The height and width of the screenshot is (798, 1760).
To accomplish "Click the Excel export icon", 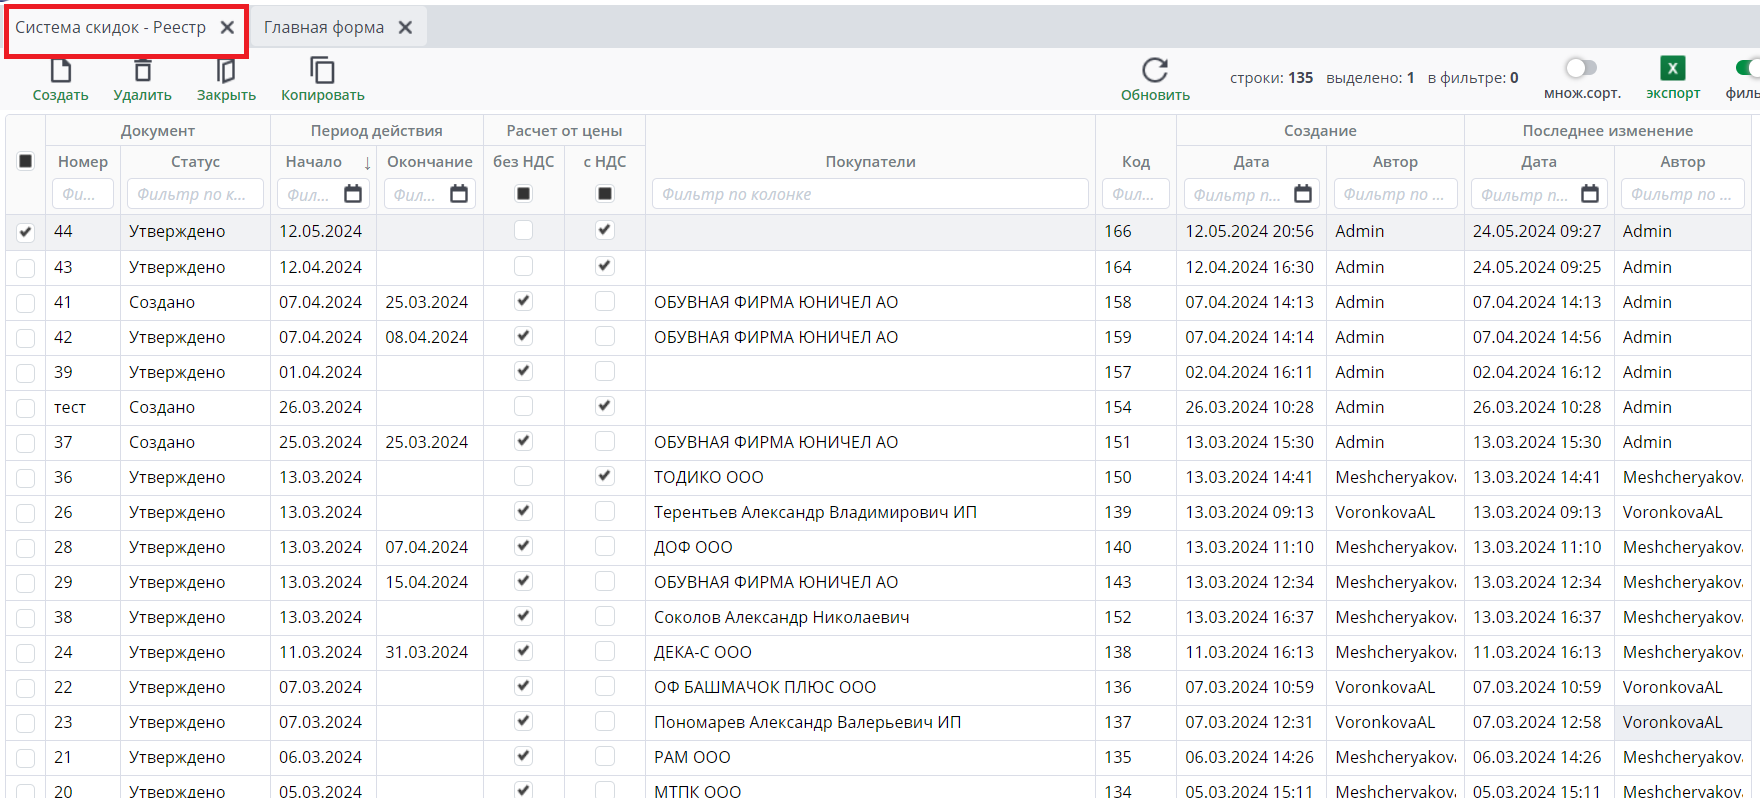I will 1672,68.
